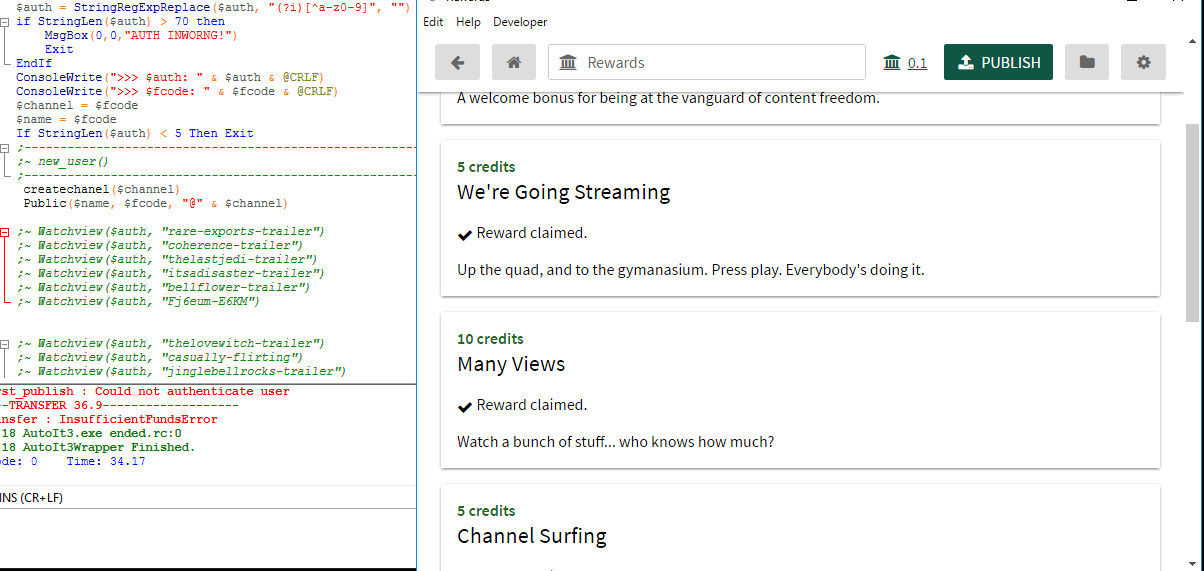Viewport: 1204px width, 571px height.
Task: Click the Watchview itsadisaster-trailer line
Action: [x=170, y=273]
